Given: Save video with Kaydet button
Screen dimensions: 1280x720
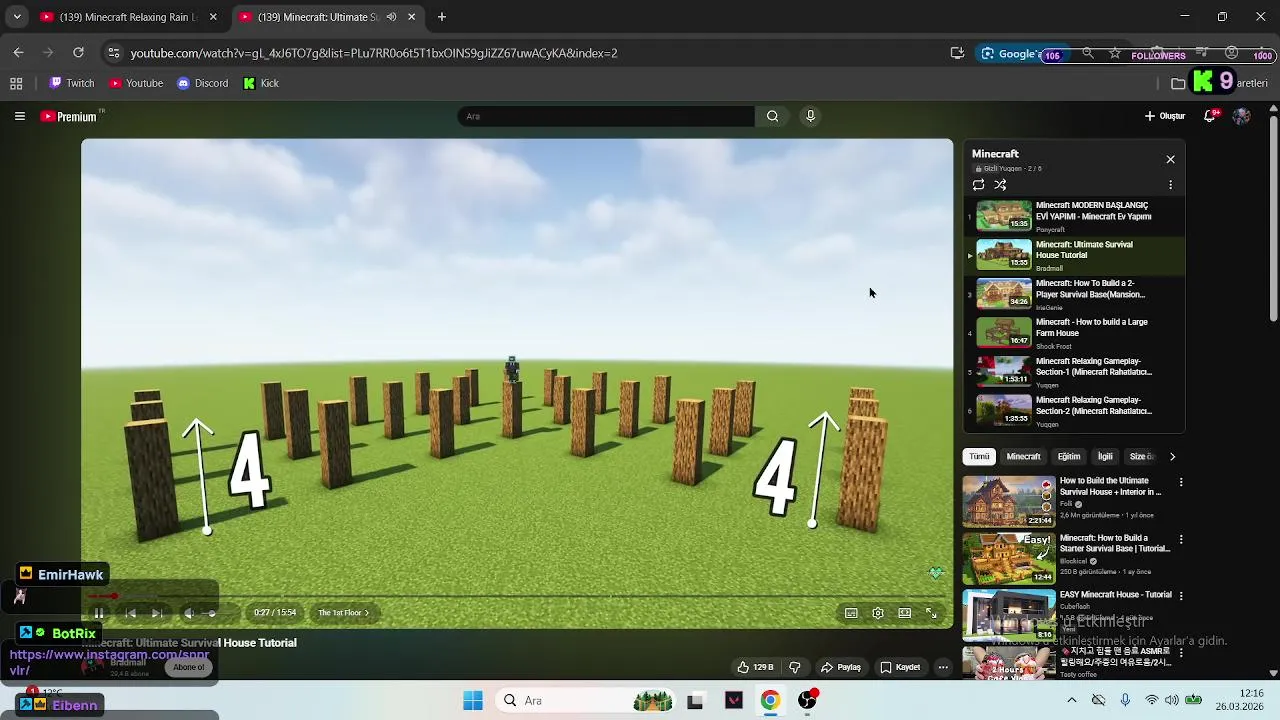Looking at the screenshot, I should pyautogui.click(x=900, y=667).
